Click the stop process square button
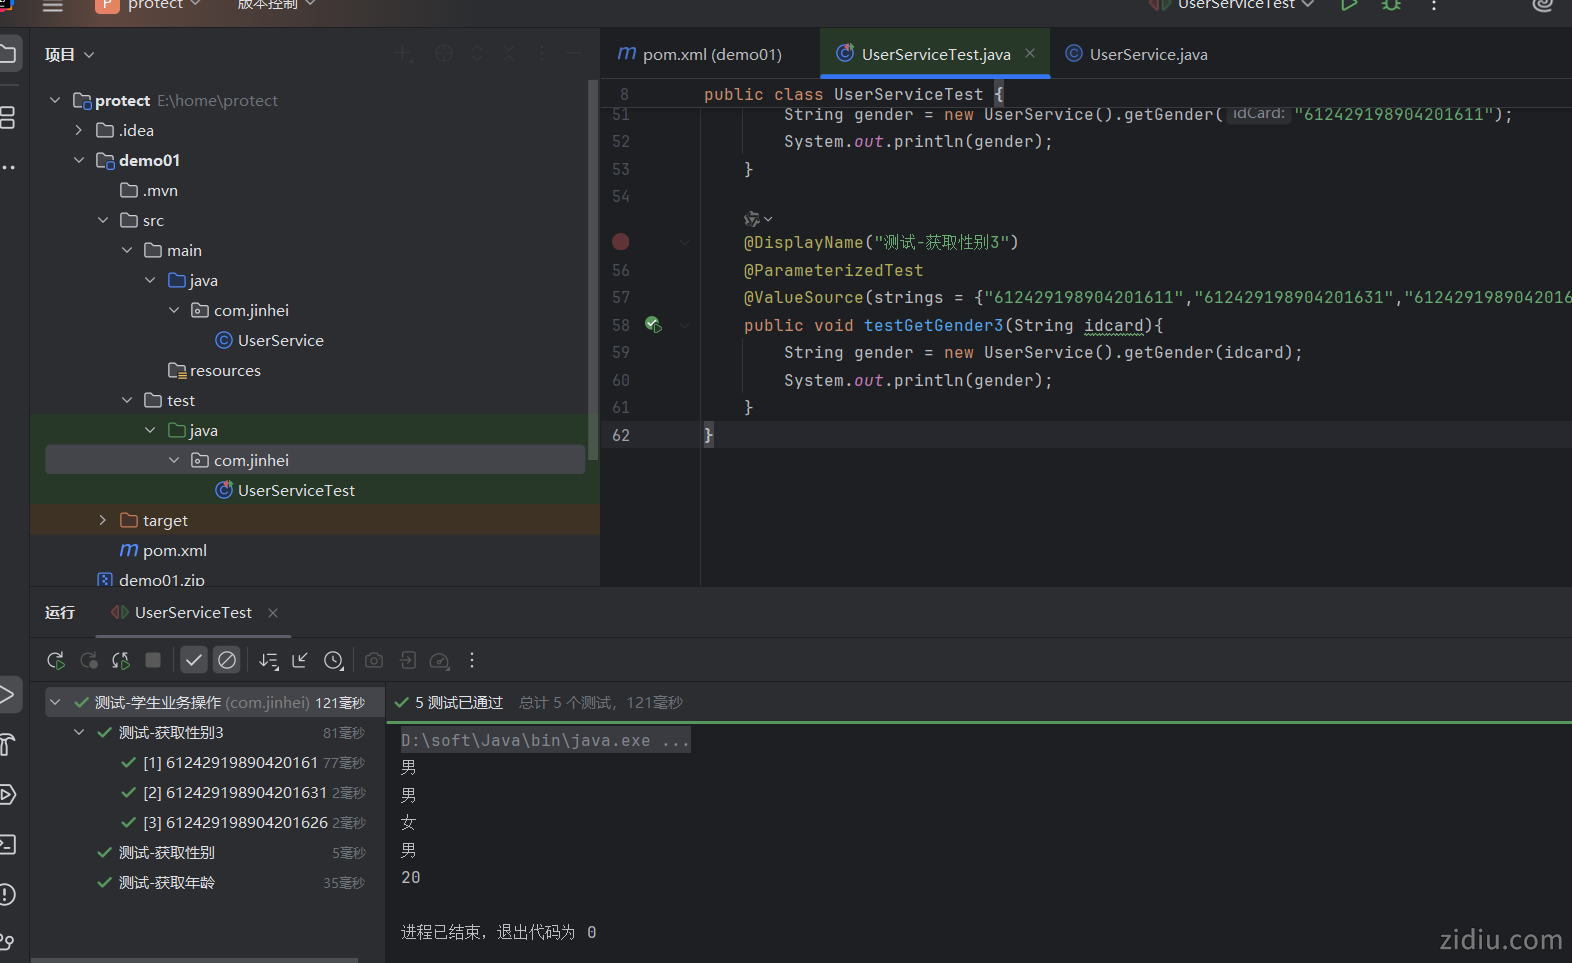Viewport: 1572px width, 963px height. 153,660
